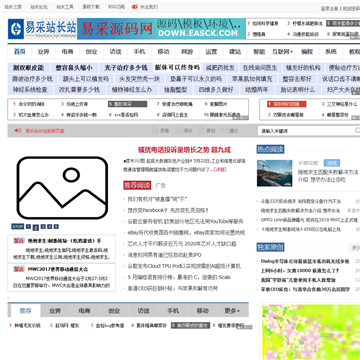360x360 pixels.
Task: Click ad link 苹果肌如何填充
Action: (x=252, y=79)
